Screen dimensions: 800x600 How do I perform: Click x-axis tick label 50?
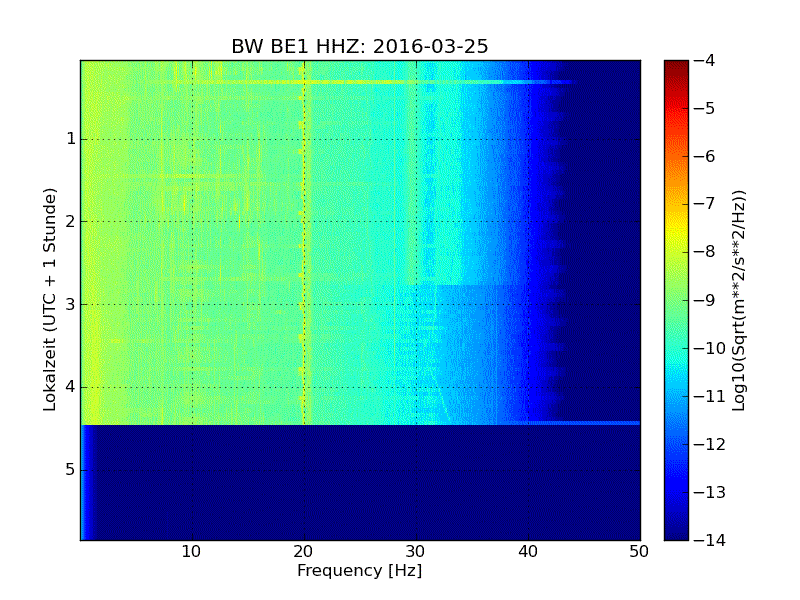(639, 552)
